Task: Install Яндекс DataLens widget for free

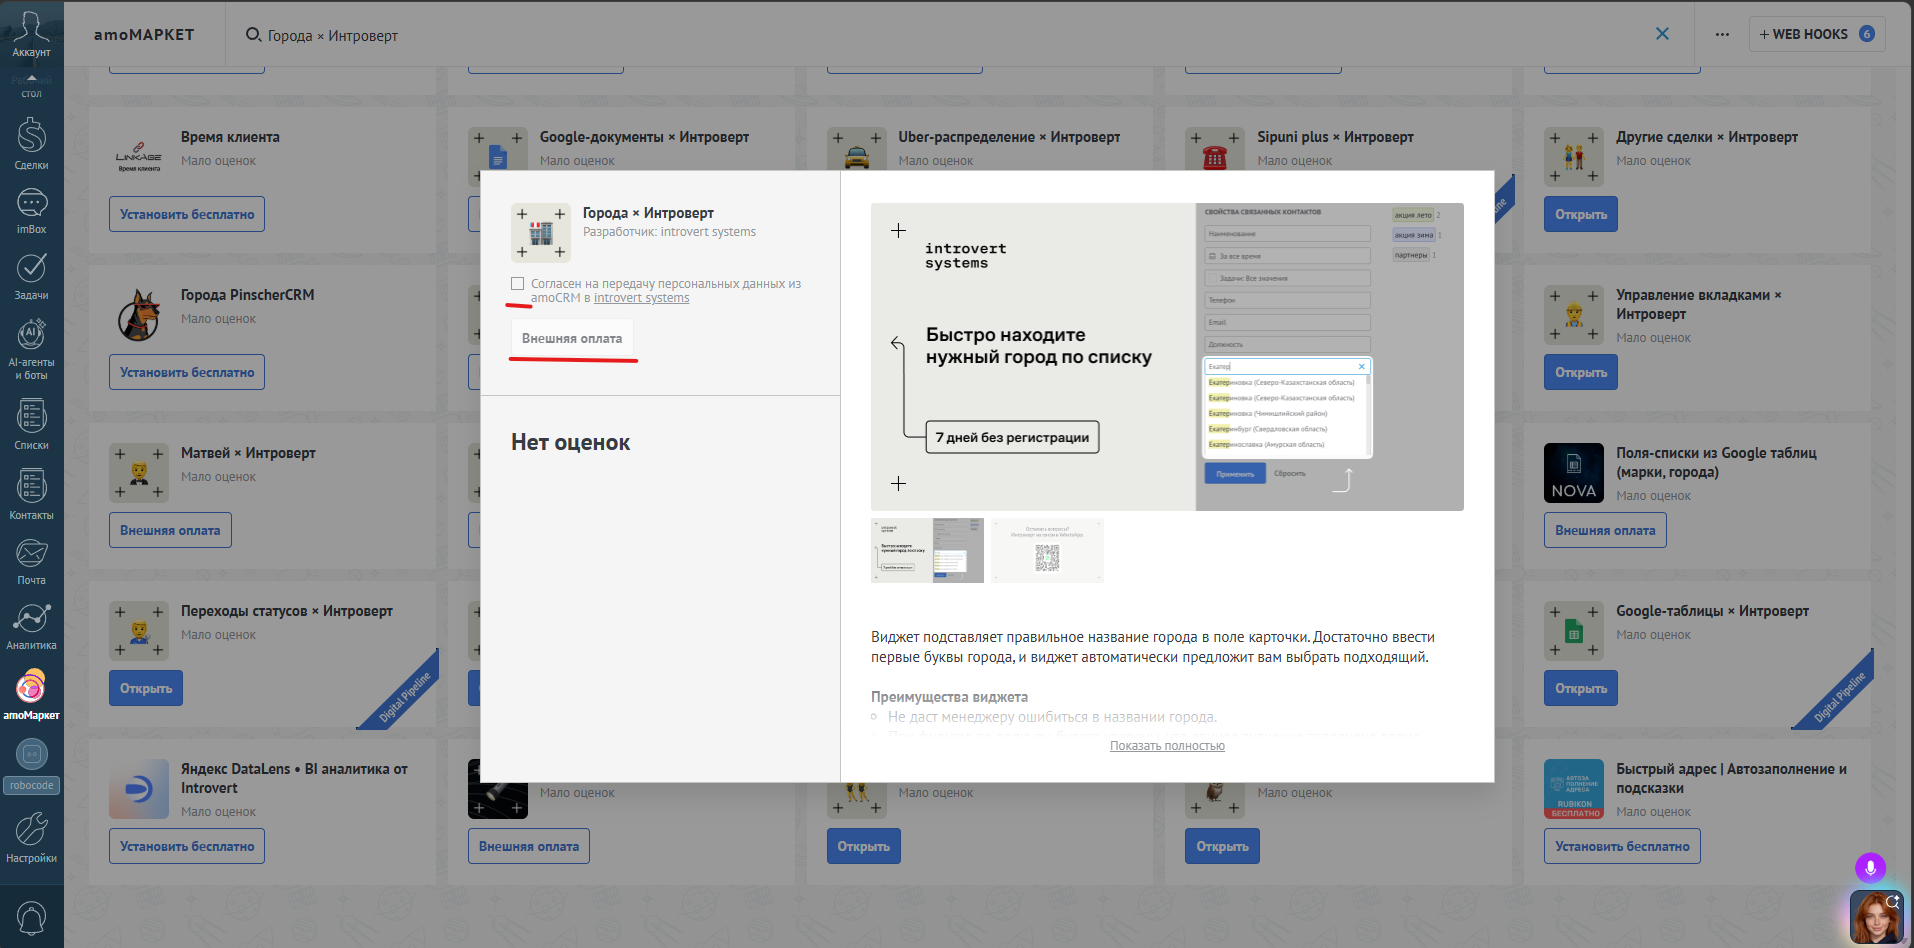Action: 187,846
